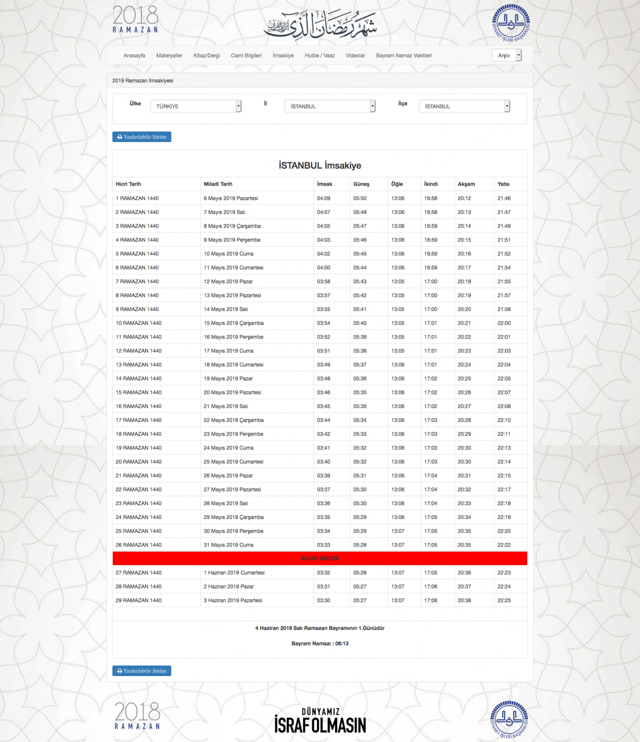Navigate to Hutbe / Vaaz page

320,56
